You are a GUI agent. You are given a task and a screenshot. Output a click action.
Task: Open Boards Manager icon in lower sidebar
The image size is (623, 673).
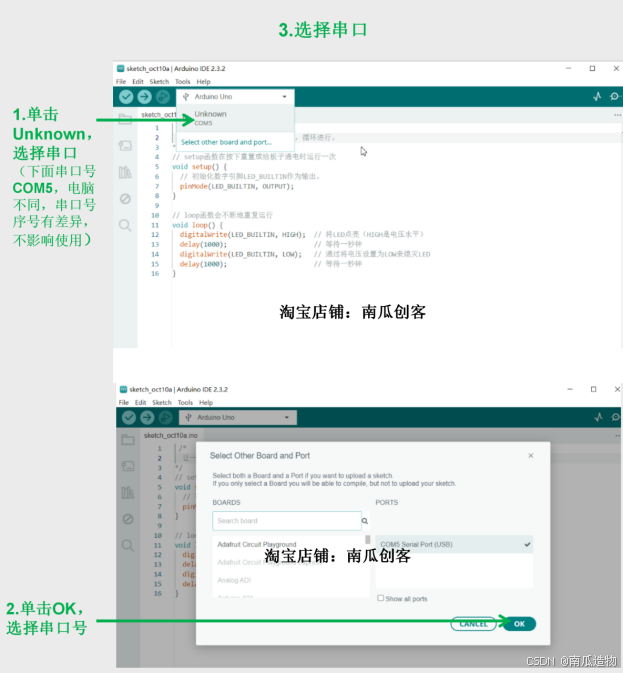point(128,466)
